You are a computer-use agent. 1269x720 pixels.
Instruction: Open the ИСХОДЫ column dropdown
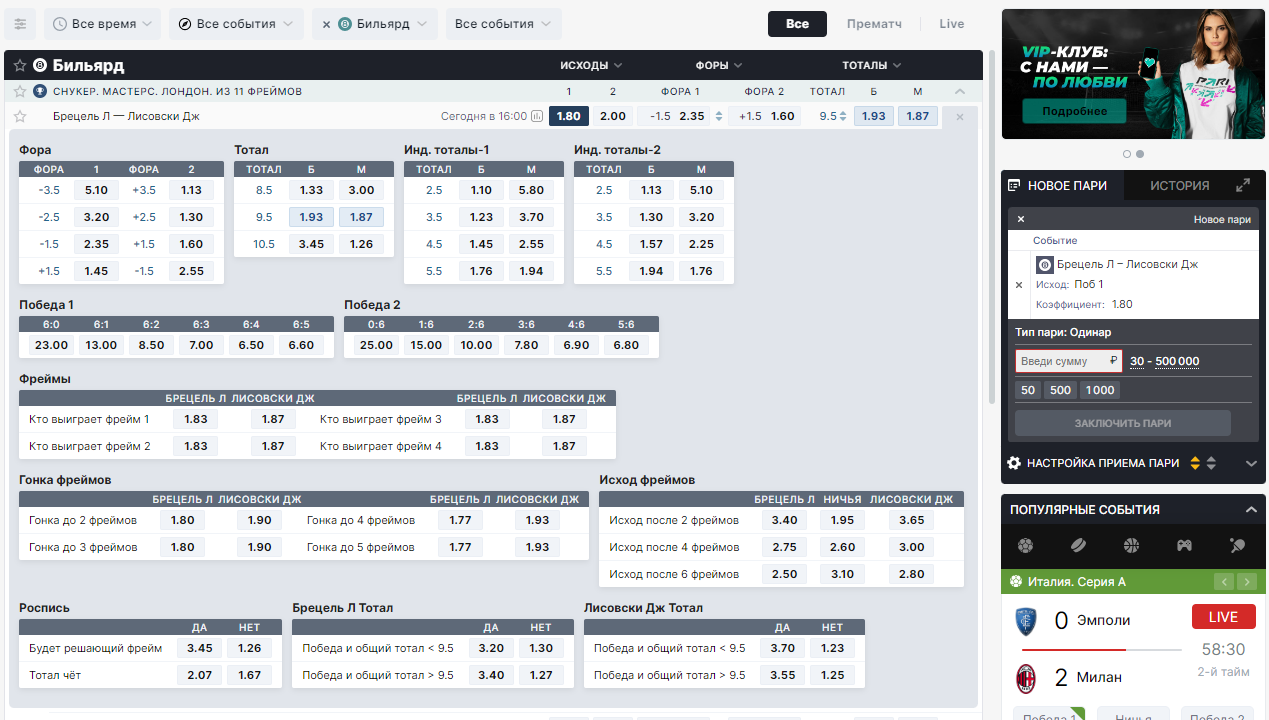tap(591, 66)
